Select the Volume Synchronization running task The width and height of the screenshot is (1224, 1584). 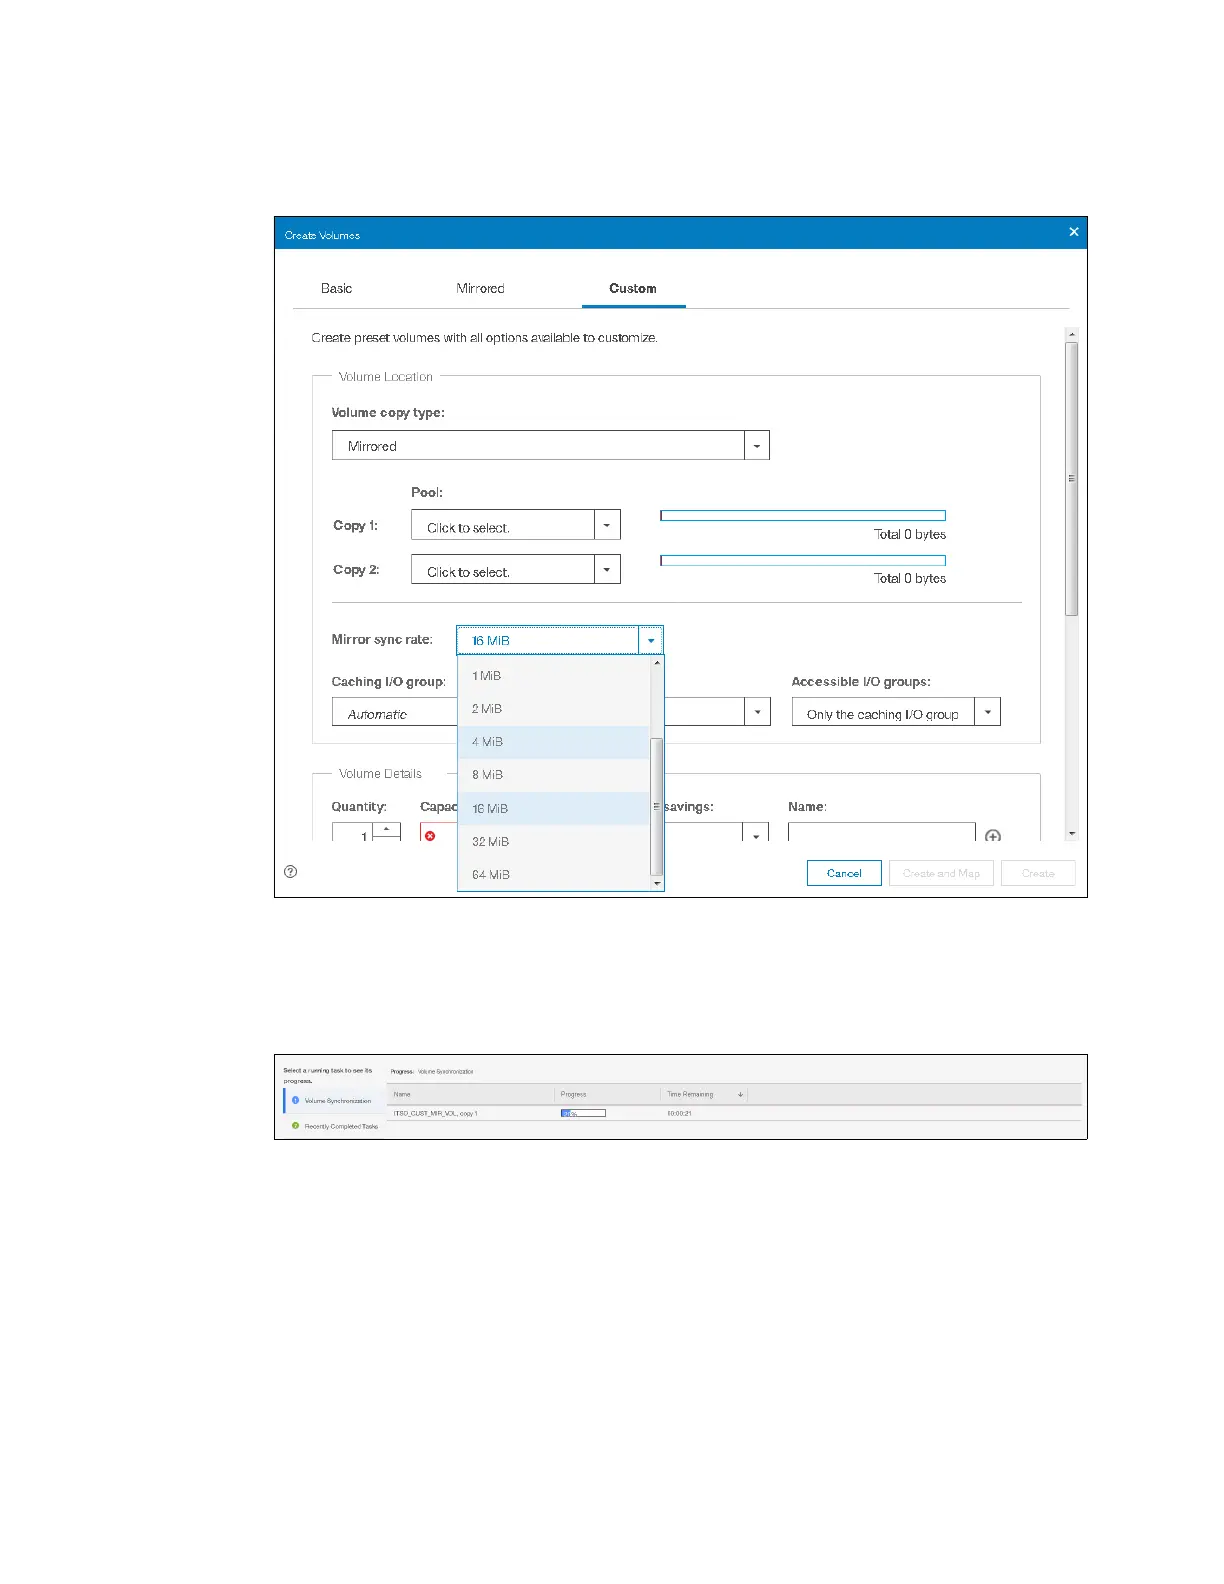coord(337,1101)
